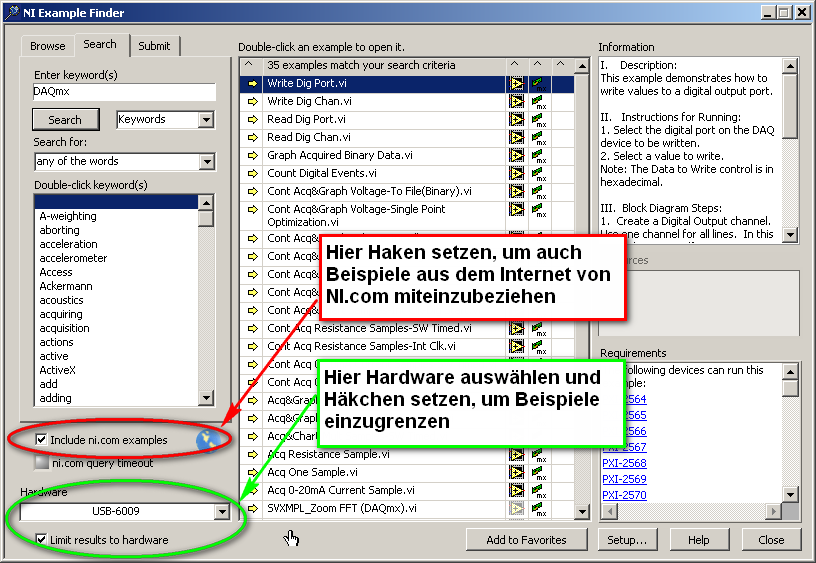Select the keyword 'Ackermann' in the list
This screenshot has height=563, width=816.
(66, 286)
